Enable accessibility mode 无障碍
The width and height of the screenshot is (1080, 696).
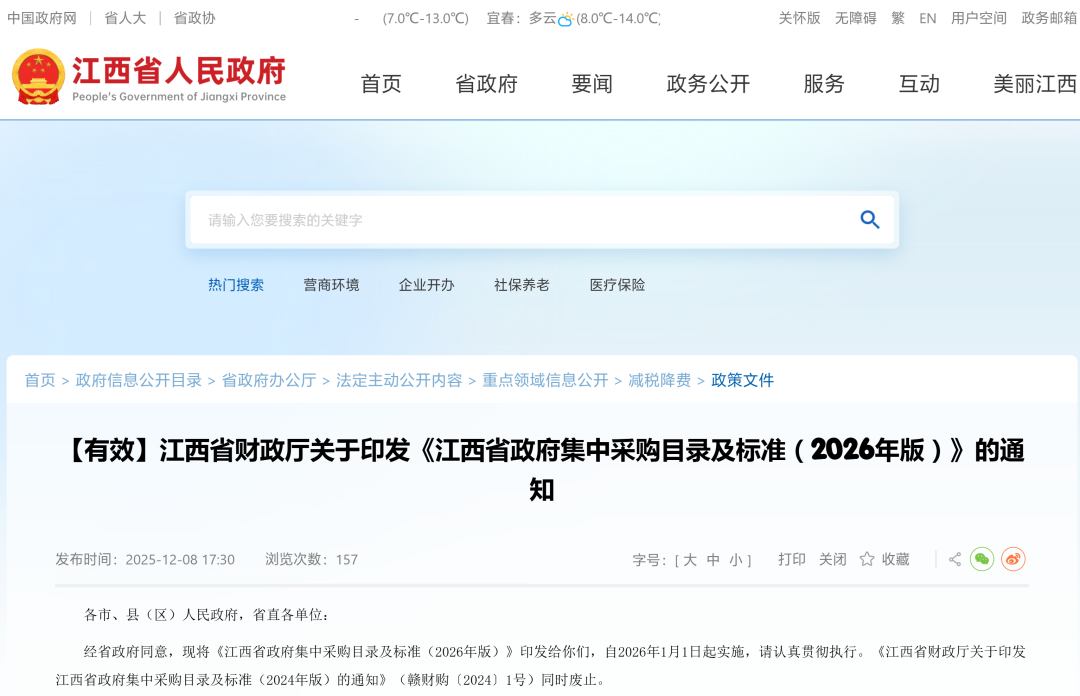tap(855, 18)
